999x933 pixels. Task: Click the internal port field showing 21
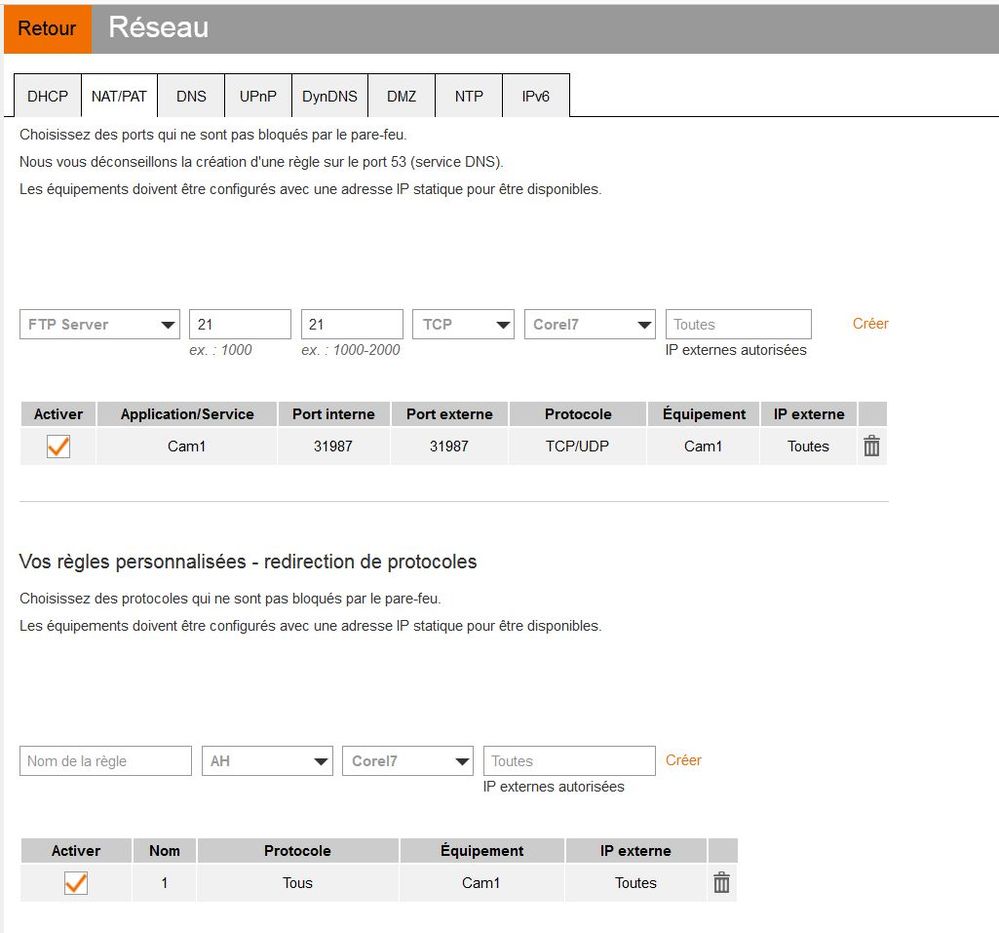pyautogui.click(x=239, y=324)
